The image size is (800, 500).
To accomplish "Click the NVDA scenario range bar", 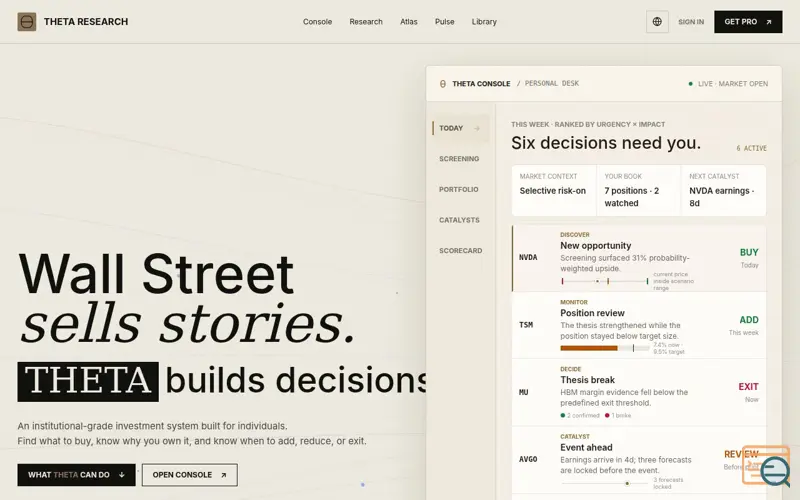I will click(x=605, y=281).
